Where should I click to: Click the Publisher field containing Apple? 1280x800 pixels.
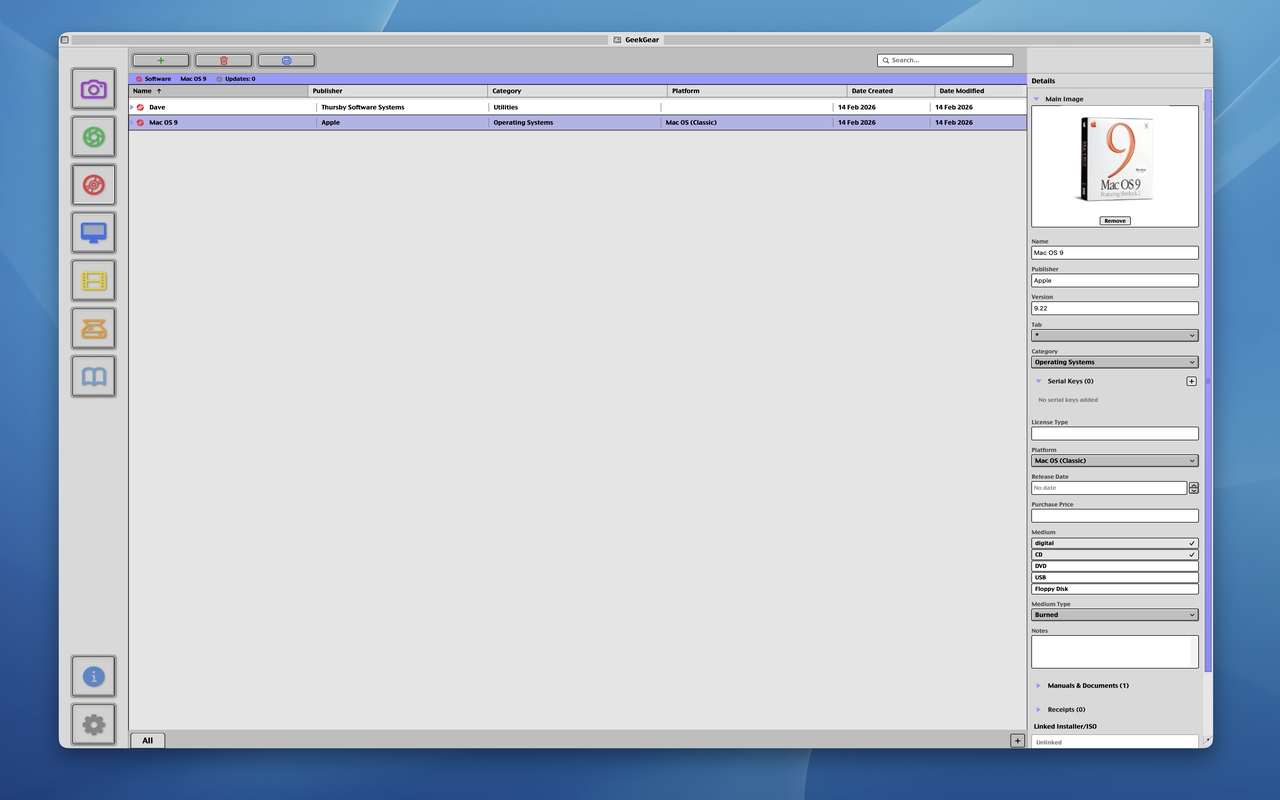coord(1115,281)
